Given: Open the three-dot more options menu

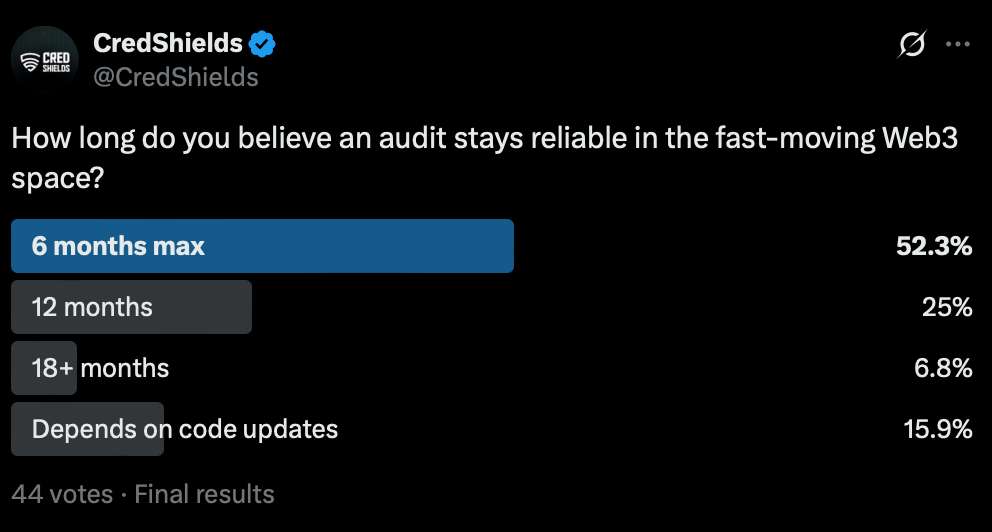Looking at the screenshot, I should point(957,44).
